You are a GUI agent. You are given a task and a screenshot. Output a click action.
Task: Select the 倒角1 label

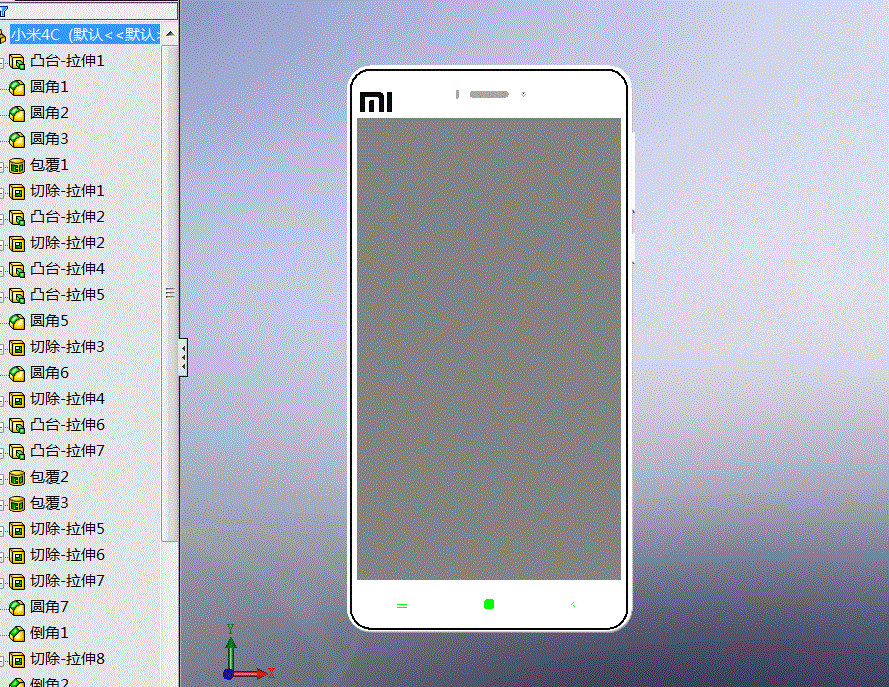pyautogui.click(x=49, y=633)
